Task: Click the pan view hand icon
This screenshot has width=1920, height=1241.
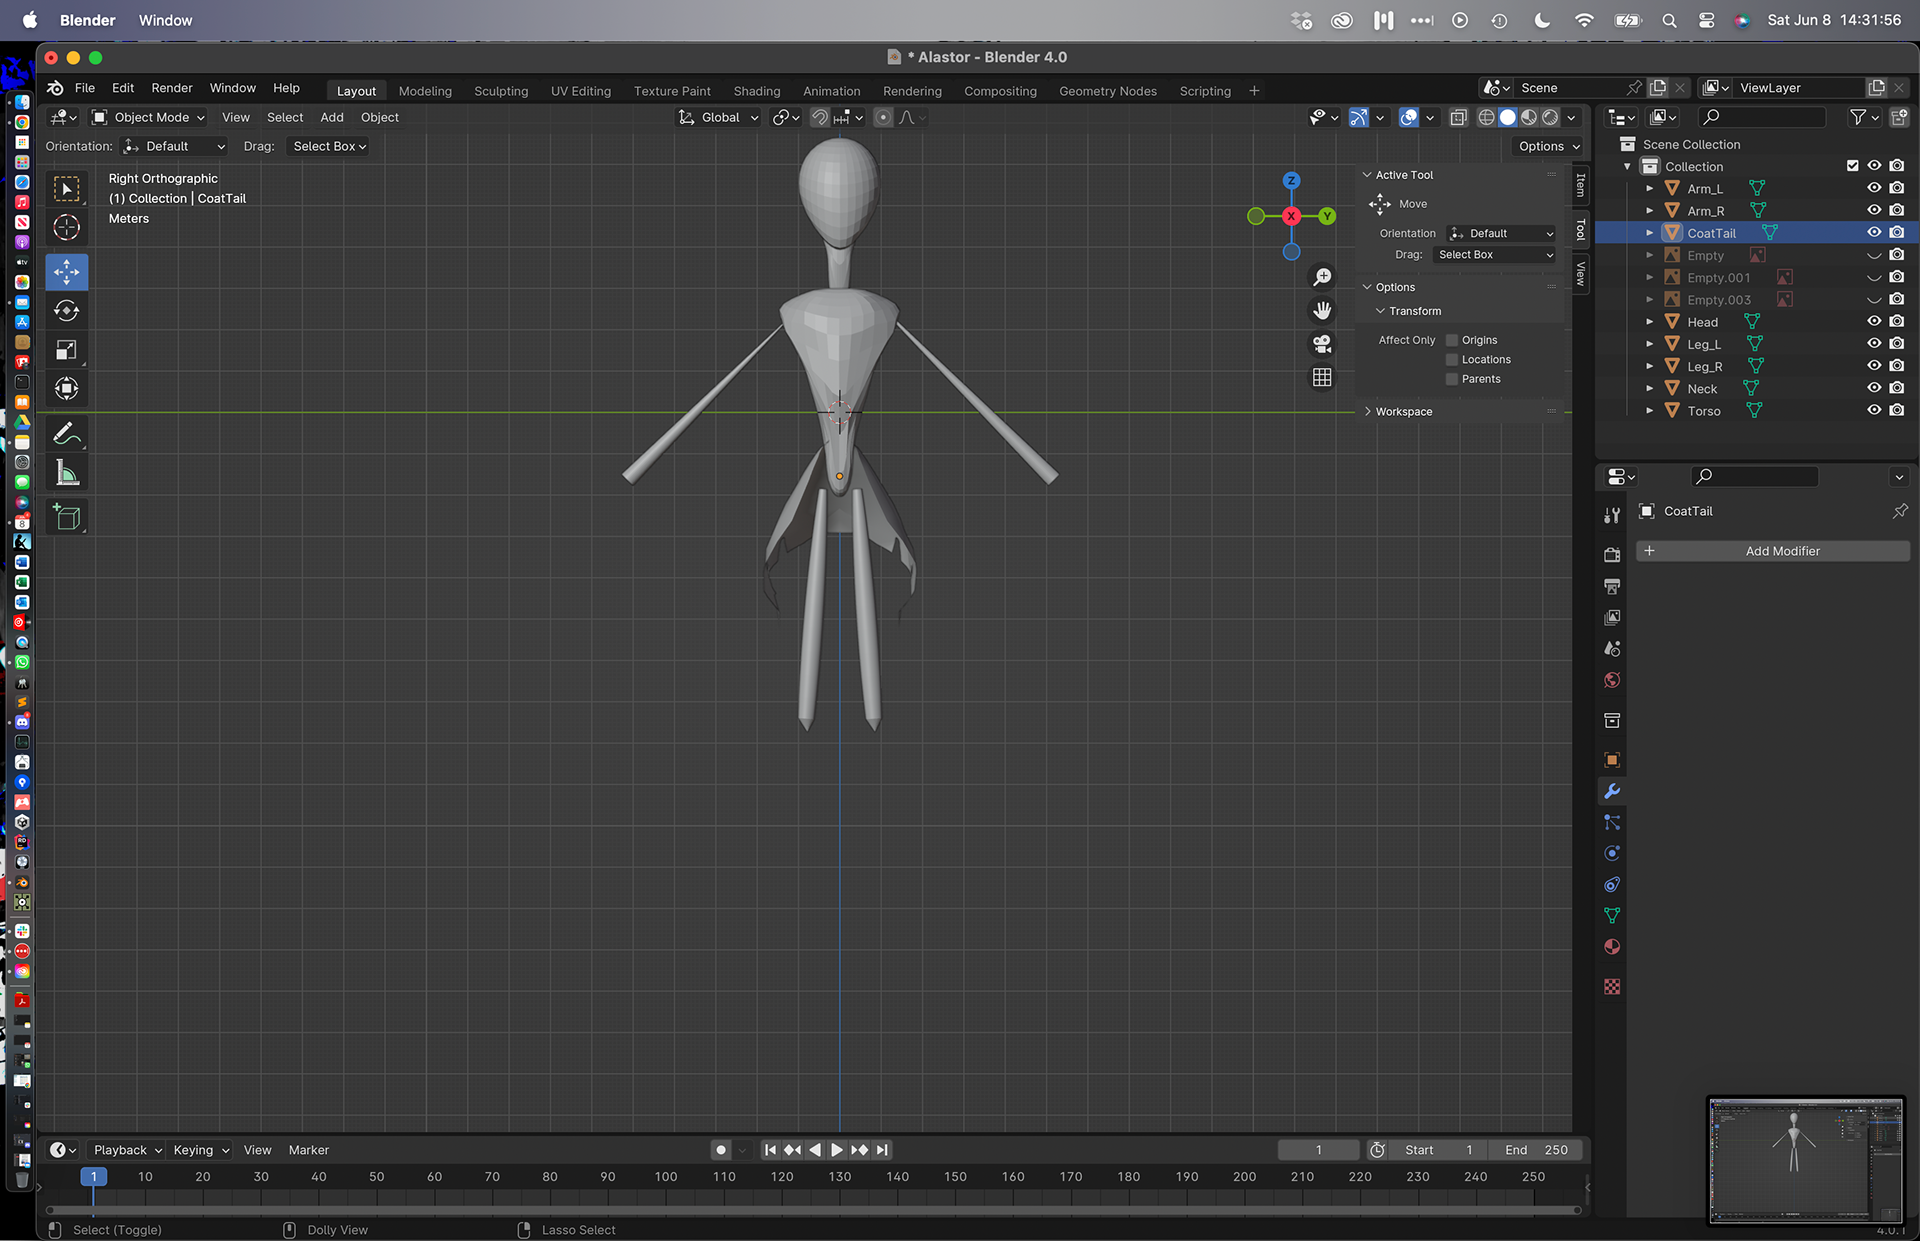Action: pos(1322,311)
